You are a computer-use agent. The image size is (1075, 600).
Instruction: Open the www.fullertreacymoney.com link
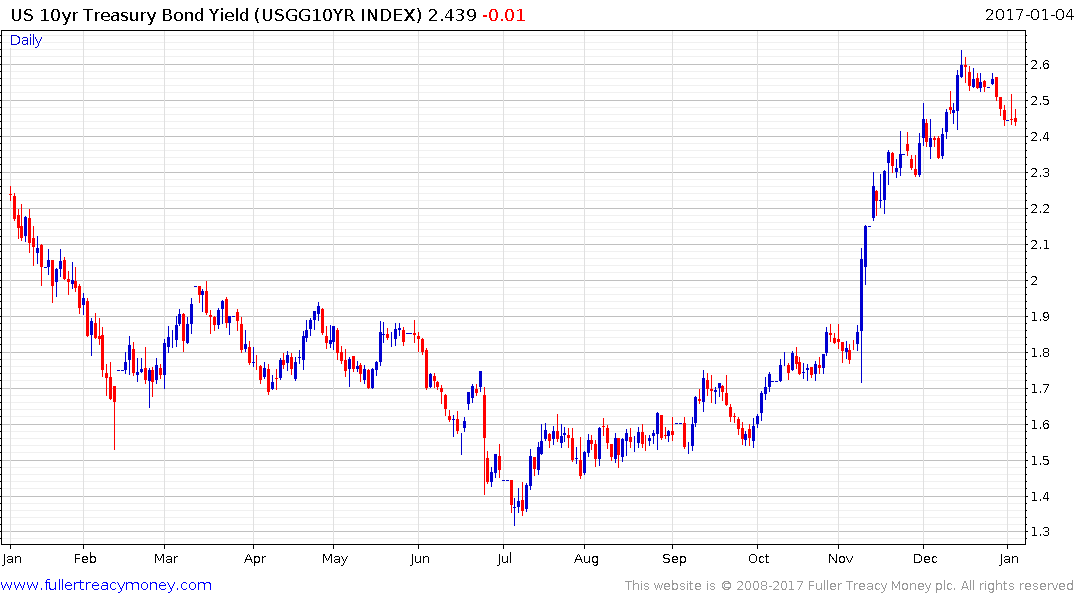point(106,585)
